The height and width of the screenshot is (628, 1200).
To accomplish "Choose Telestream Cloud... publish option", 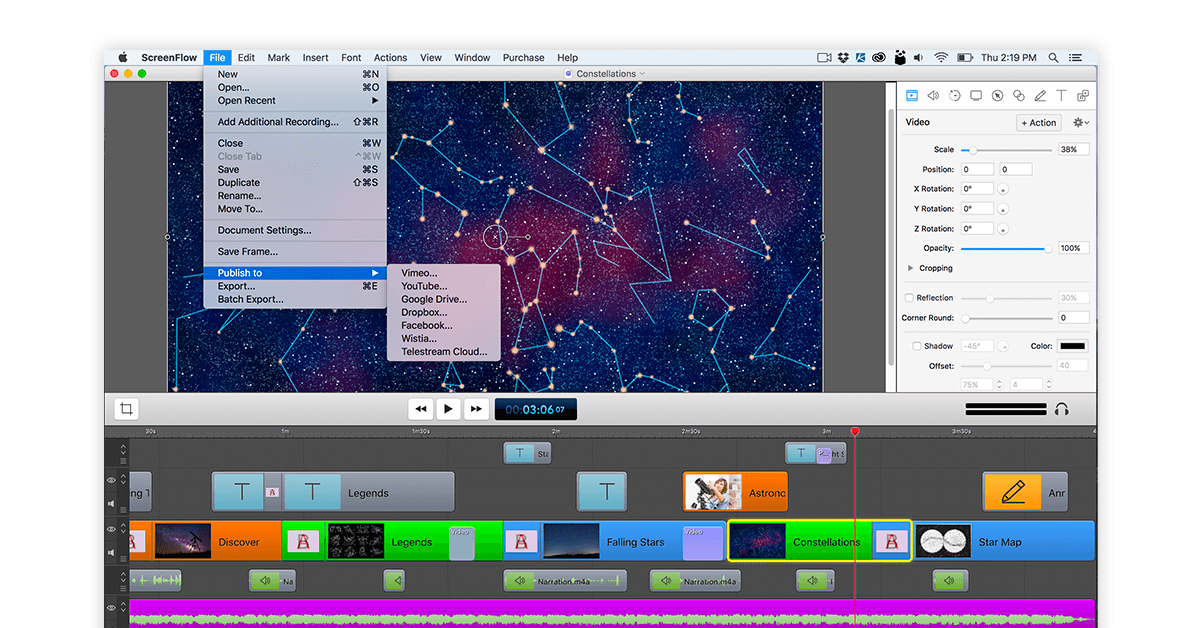I will coord(443,351).
